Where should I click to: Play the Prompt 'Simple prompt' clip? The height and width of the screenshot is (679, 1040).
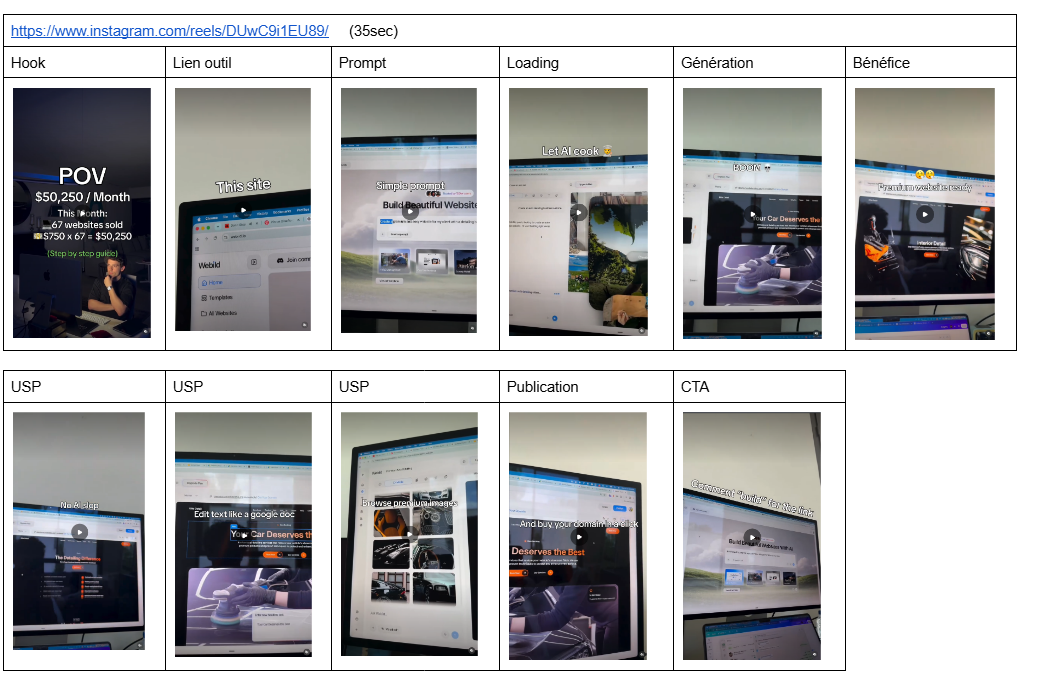tap(411, 212)
